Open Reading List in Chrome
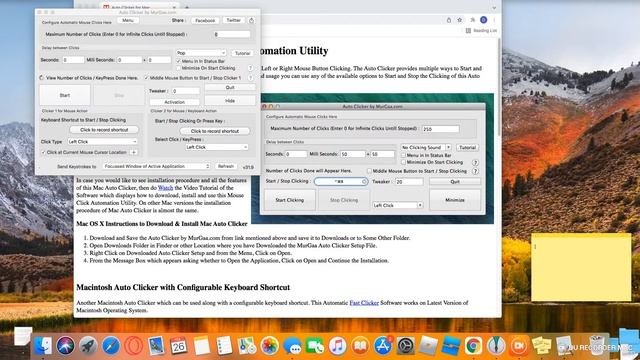This screenshot has width=640, height=360. (481, 31)
